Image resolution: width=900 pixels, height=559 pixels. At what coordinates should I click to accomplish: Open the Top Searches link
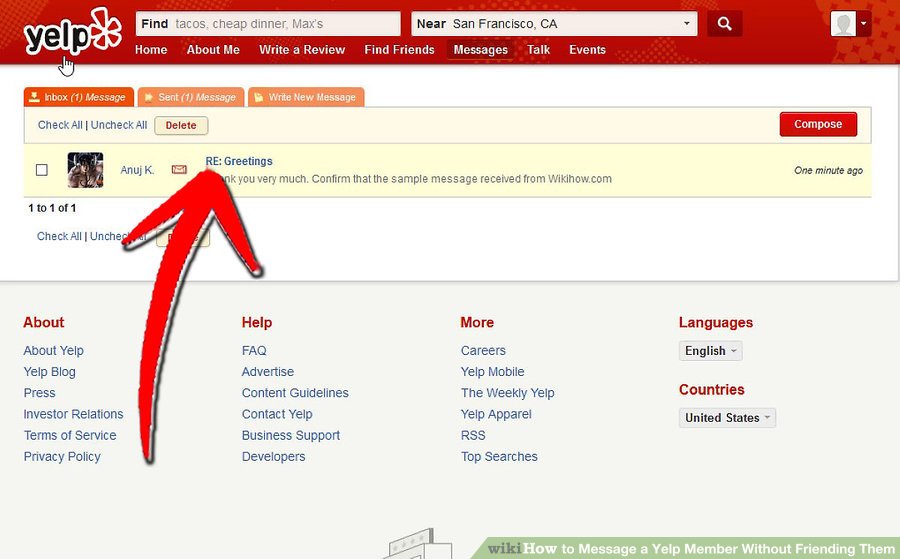[x=499, y=457]
